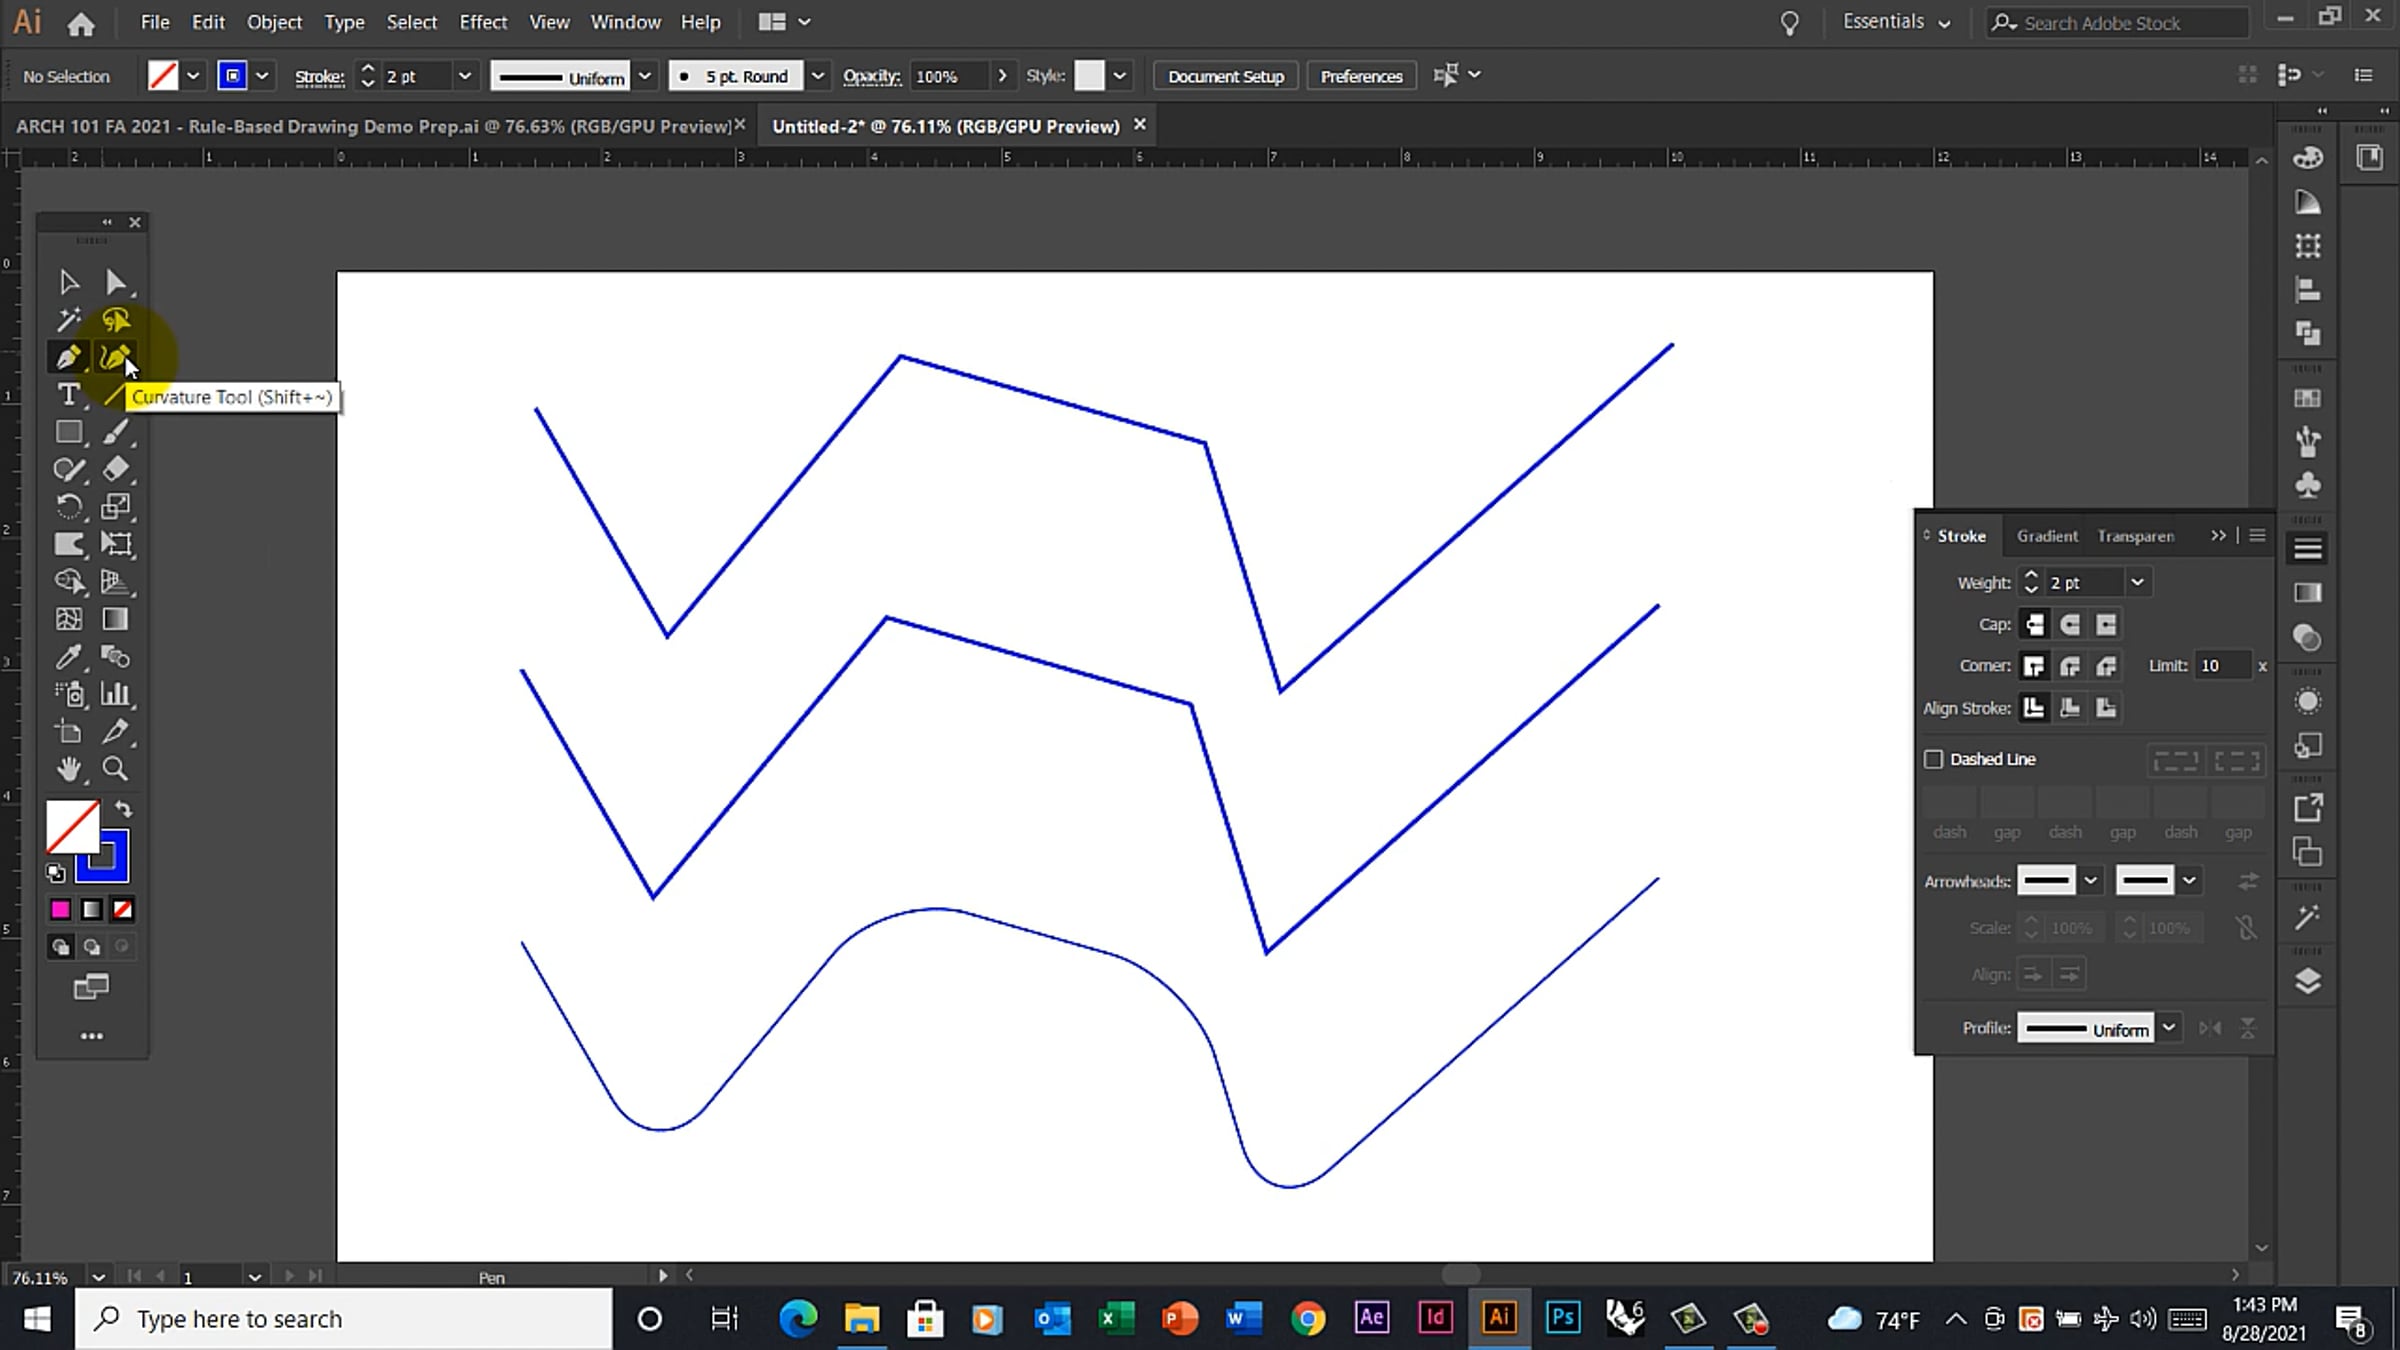Activate the Zoom tool
2400x1350 pixels.
[115, 769]
